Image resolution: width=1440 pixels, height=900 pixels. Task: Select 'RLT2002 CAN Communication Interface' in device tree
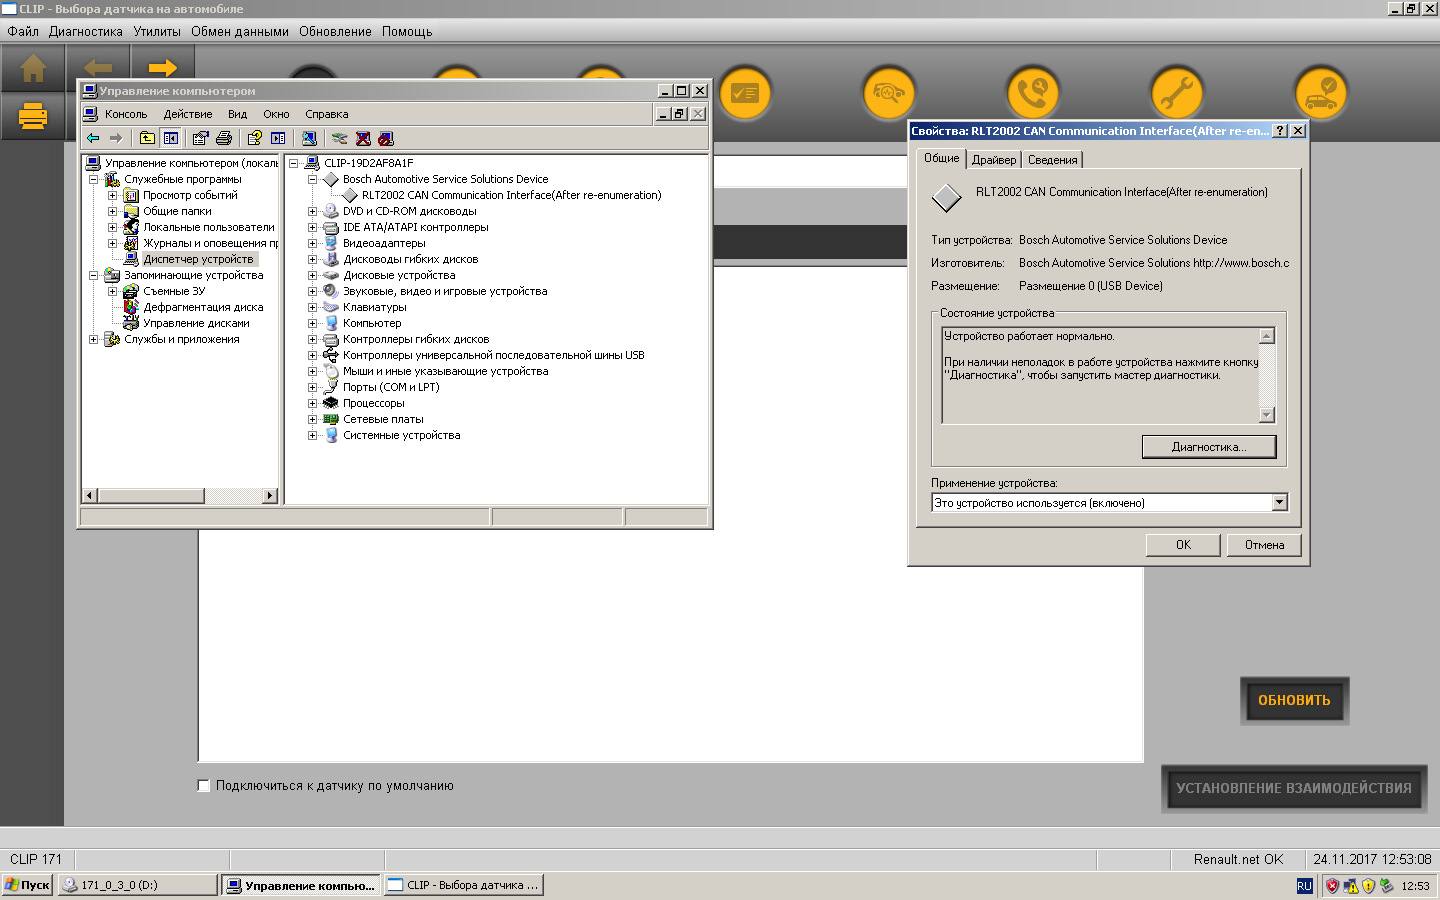511,196
